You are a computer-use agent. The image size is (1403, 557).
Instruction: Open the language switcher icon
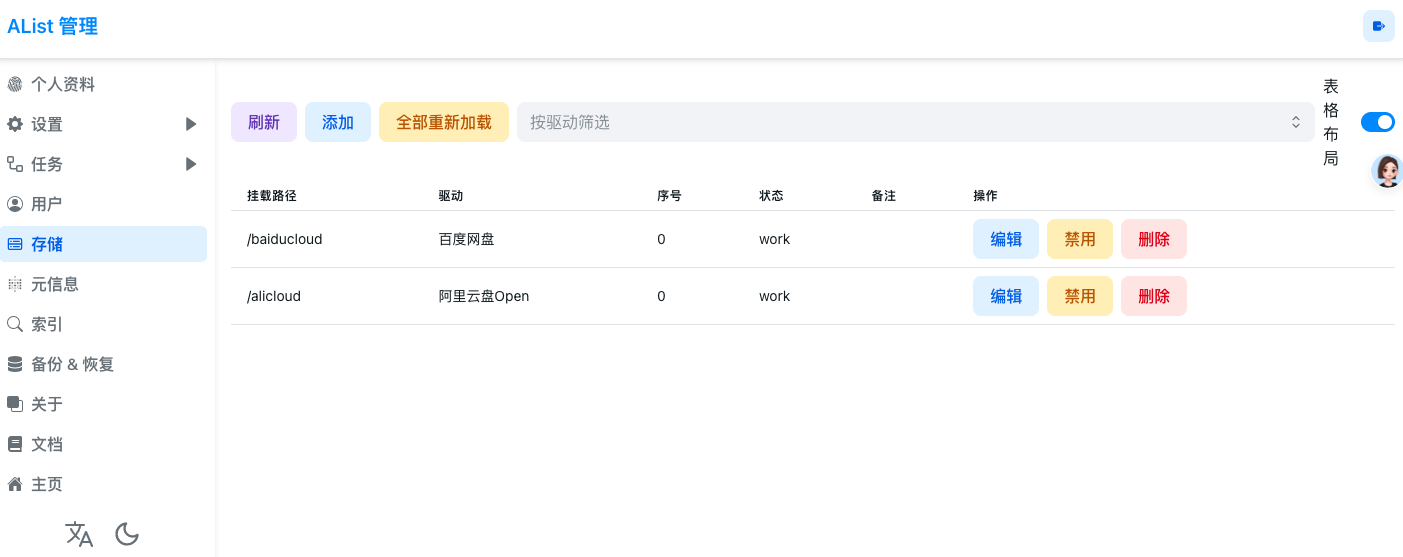coord(79,534)
